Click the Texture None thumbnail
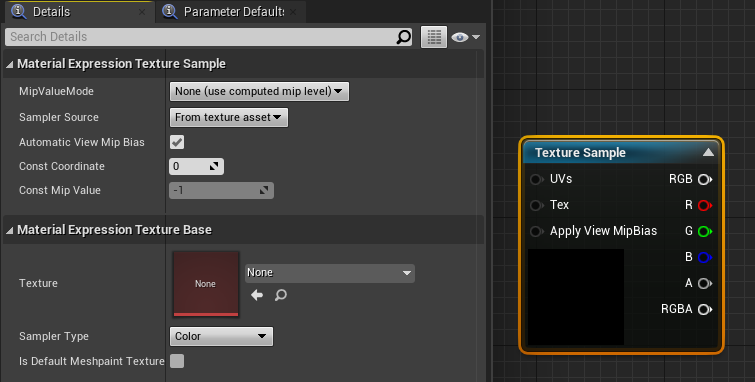755x382 pixels. pos(206,283)
